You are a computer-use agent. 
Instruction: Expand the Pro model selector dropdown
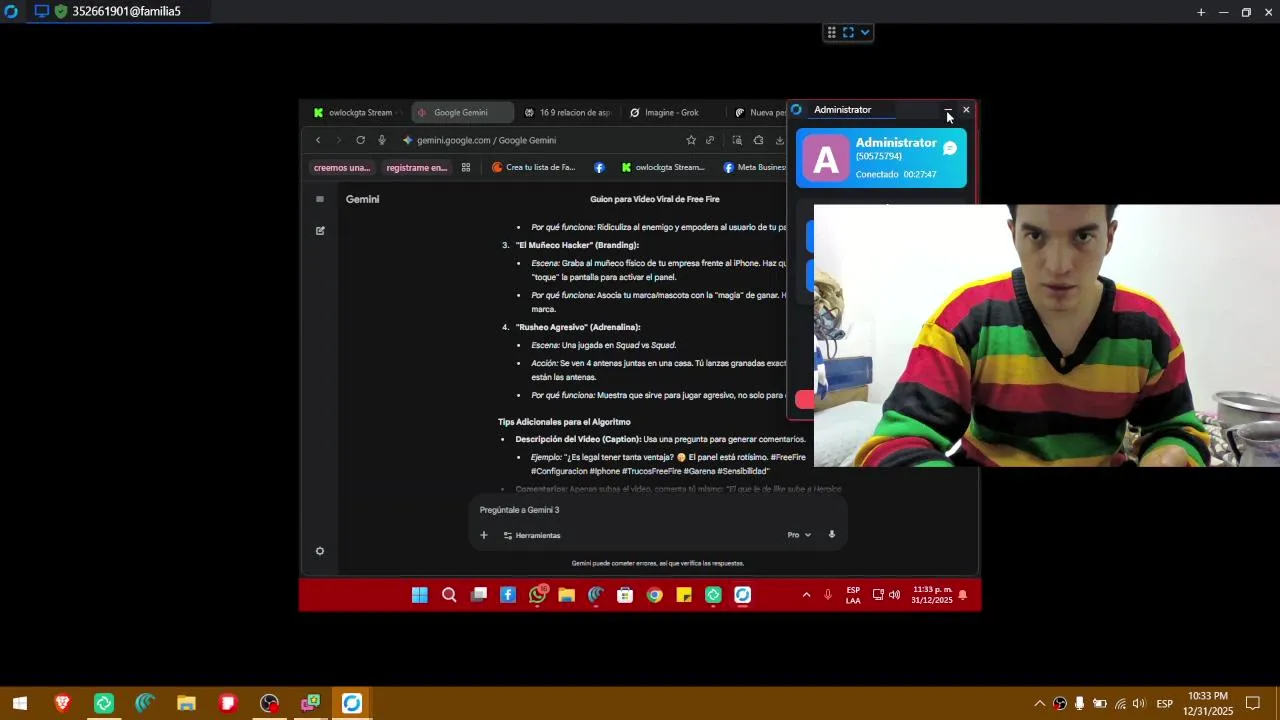coord(799,535)
